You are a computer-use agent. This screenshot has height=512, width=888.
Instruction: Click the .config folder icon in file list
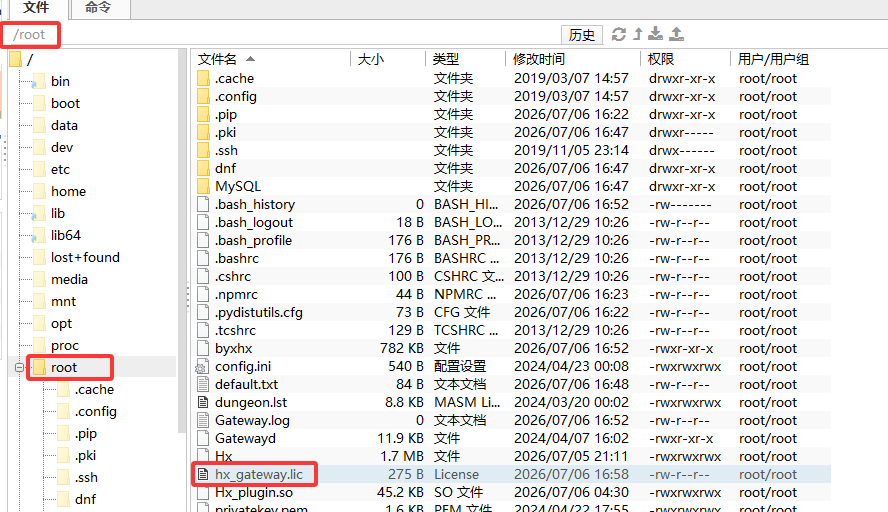click(203, 96)
